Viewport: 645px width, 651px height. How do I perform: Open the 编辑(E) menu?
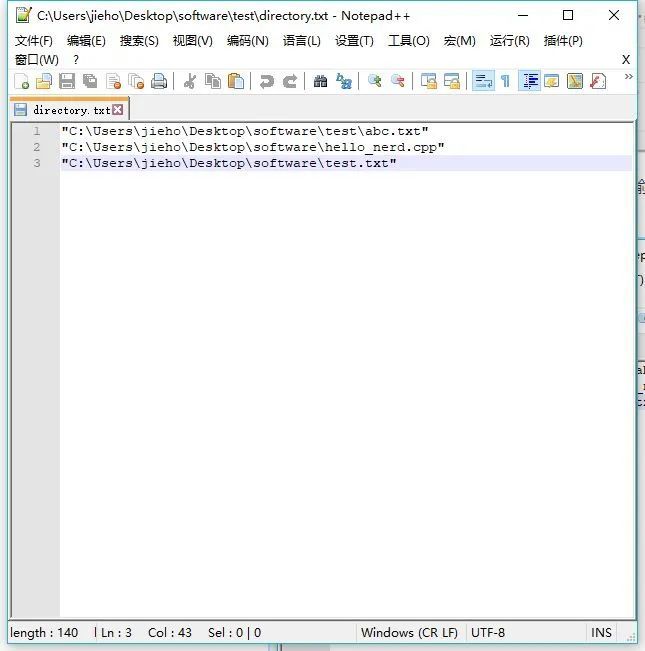(x=86, y=41)
